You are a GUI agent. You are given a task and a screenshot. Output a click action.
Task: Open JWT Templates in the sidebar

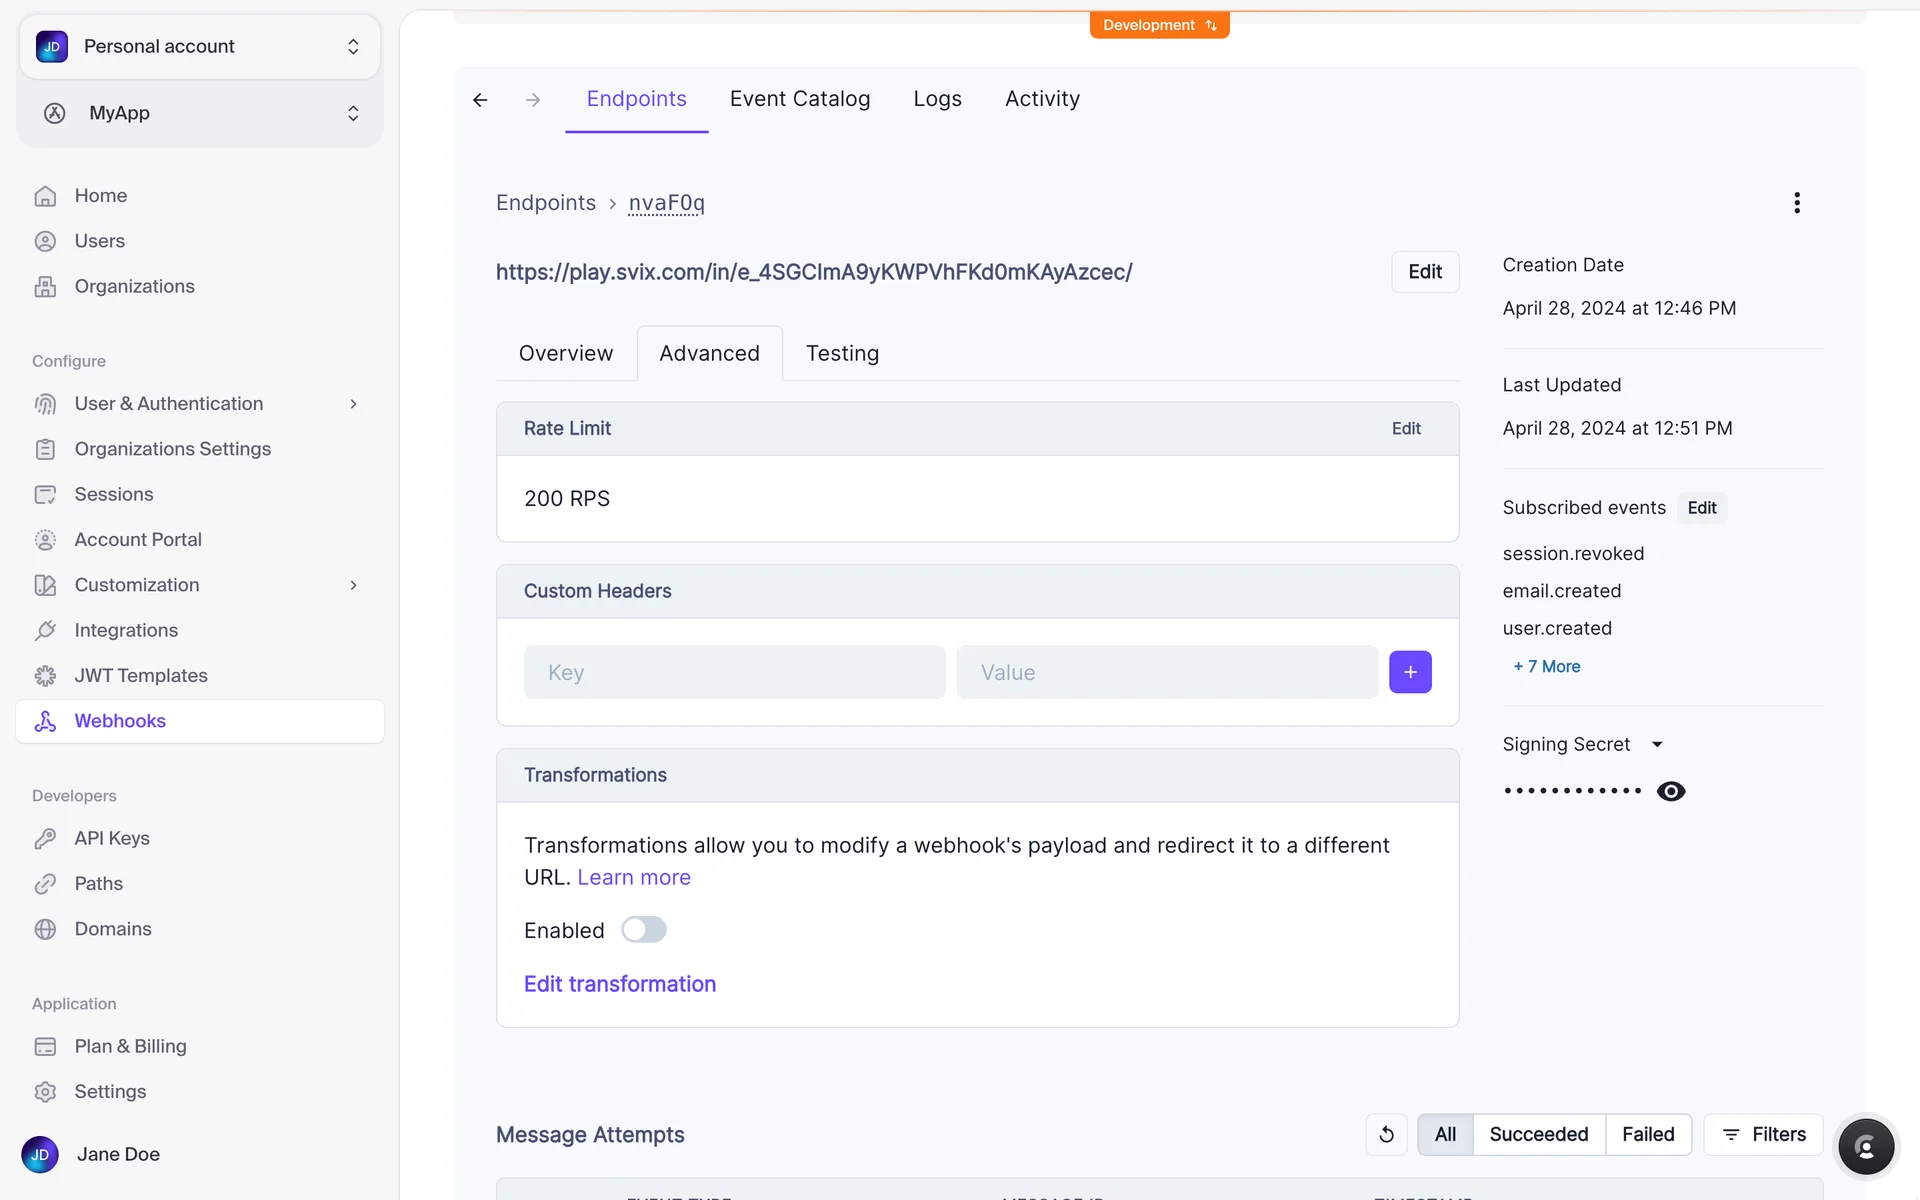tap(141, 676)
